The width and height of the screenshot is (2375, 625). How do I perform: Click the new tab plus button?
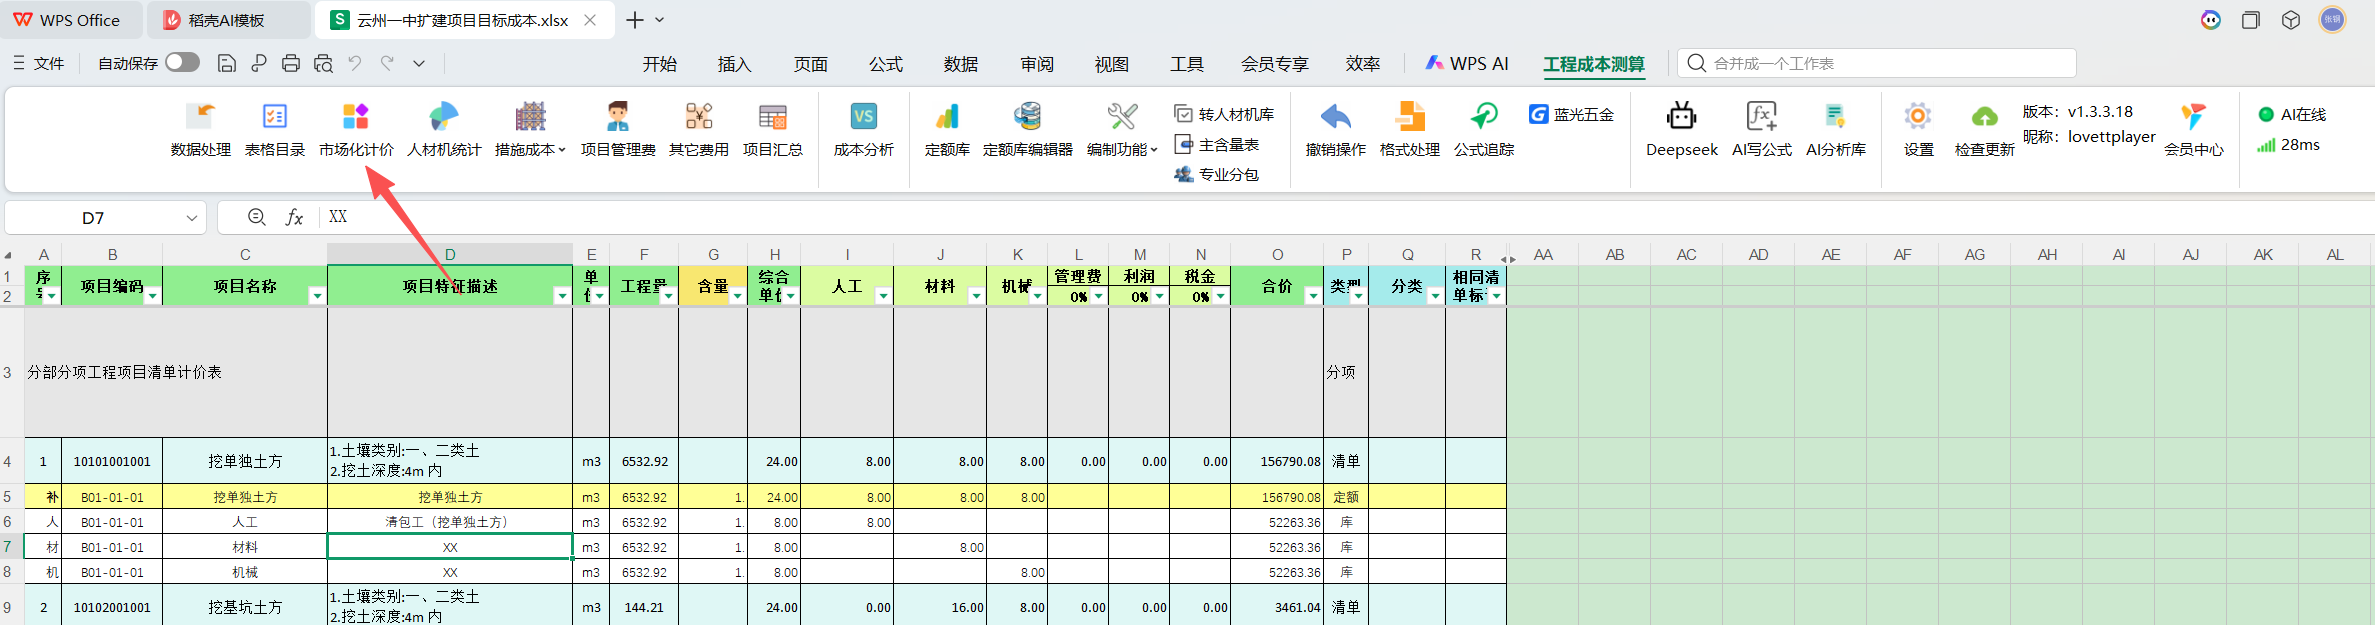(x=635, y=20)
